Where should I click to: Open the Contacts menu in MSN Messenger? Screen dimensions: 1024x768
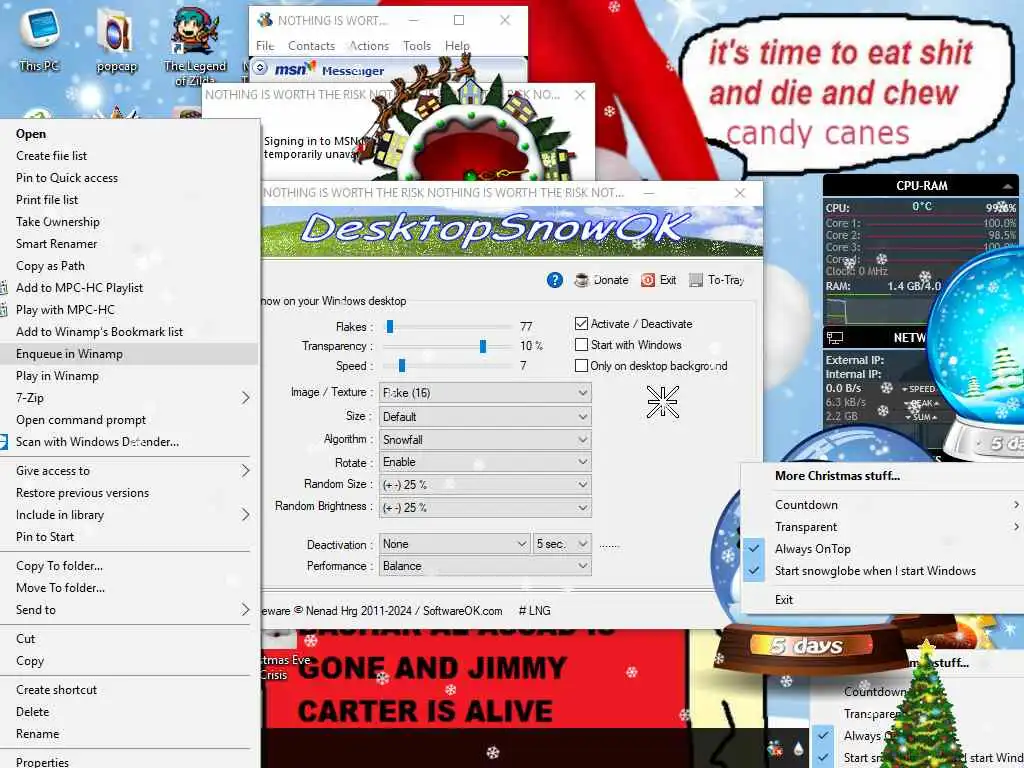pyautogui.click(x=312, y=46)
